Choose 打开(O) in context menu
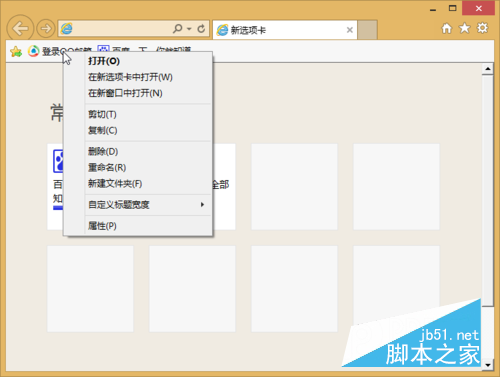Viewport: 500px width, 377px height. 138,61
